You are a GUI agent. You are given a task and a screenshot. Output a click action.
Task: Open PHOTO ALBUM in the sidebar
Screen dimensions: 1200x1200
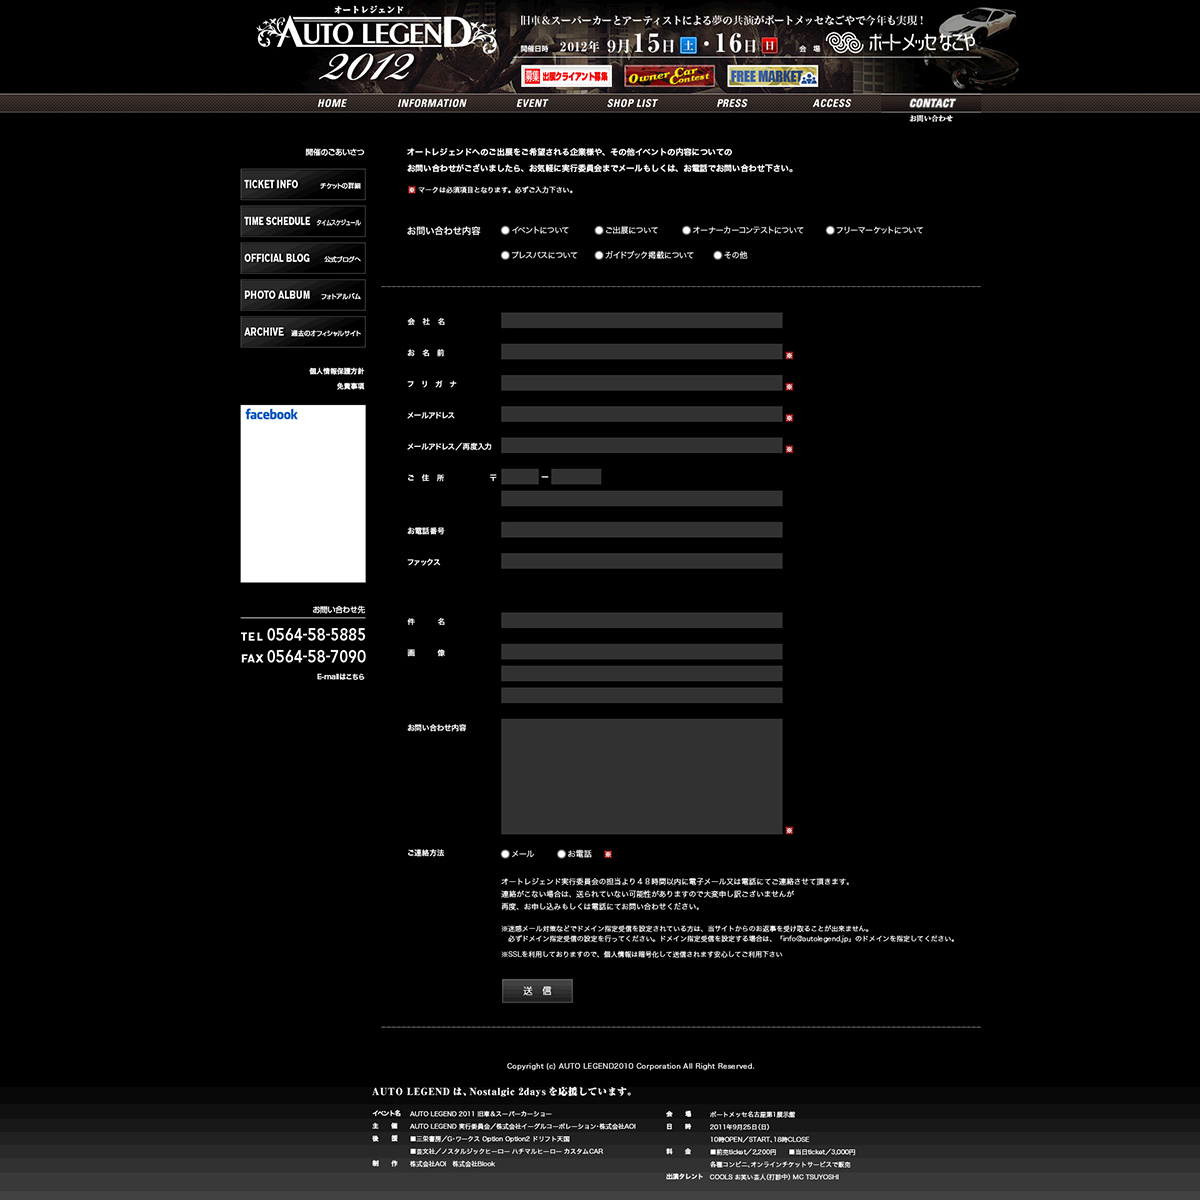pyautogui.click(x=303, y=295)
